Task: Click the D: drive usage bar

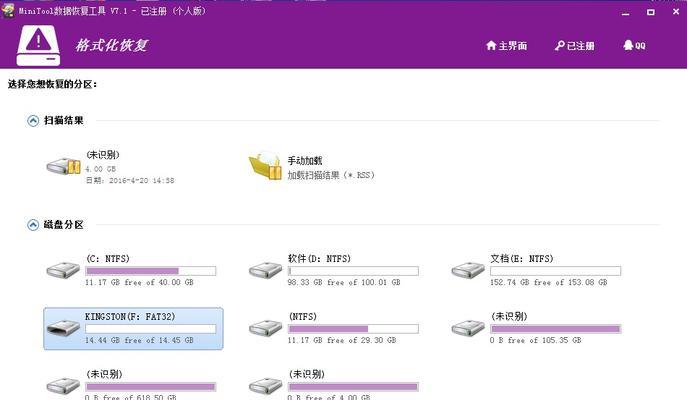Action: point(353,271)
